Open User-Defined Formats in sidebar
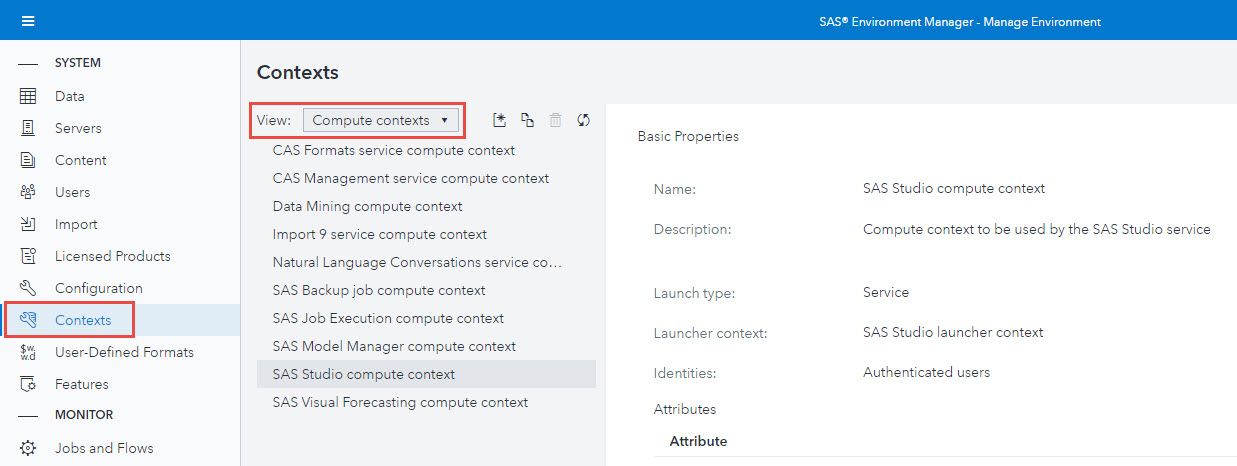 [x=124, y=352]
